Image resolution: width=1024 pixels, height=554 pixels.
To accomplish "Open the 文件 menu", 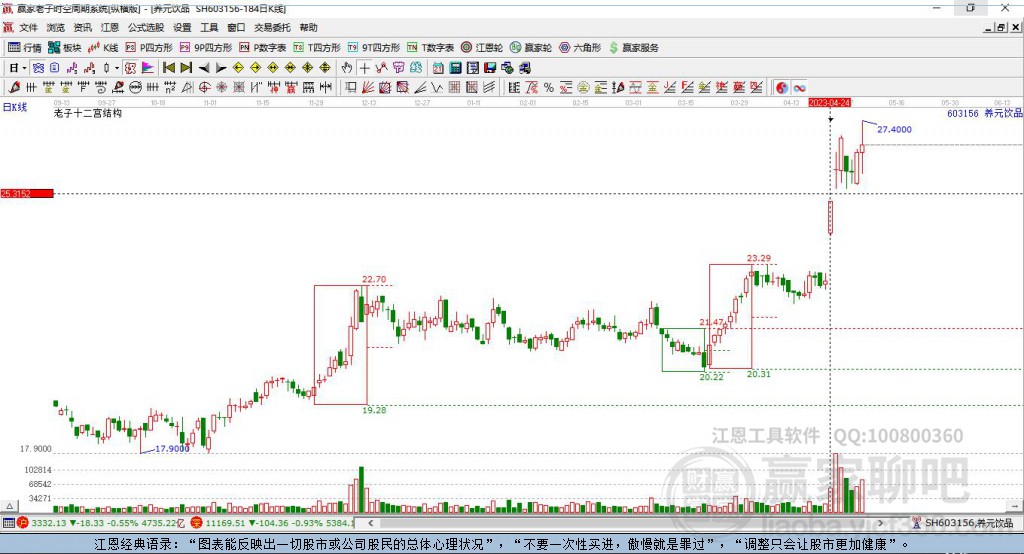I will coord(29,27).
